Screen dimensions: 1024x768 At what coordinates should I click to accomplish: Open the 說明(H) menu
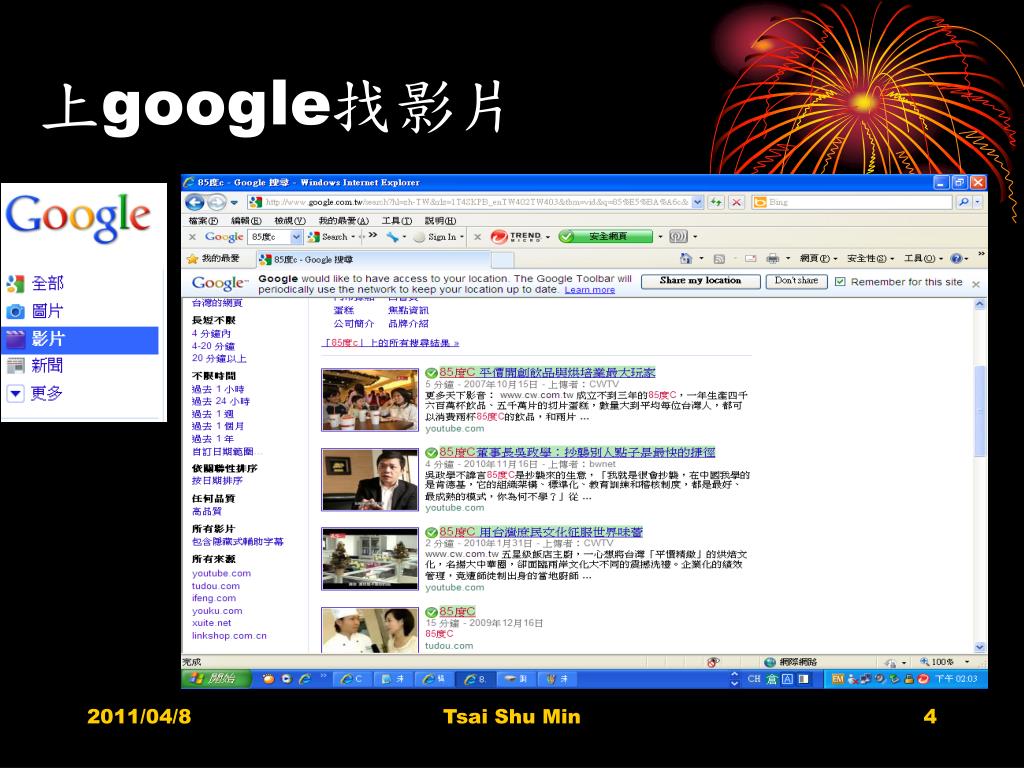(440, 221)
